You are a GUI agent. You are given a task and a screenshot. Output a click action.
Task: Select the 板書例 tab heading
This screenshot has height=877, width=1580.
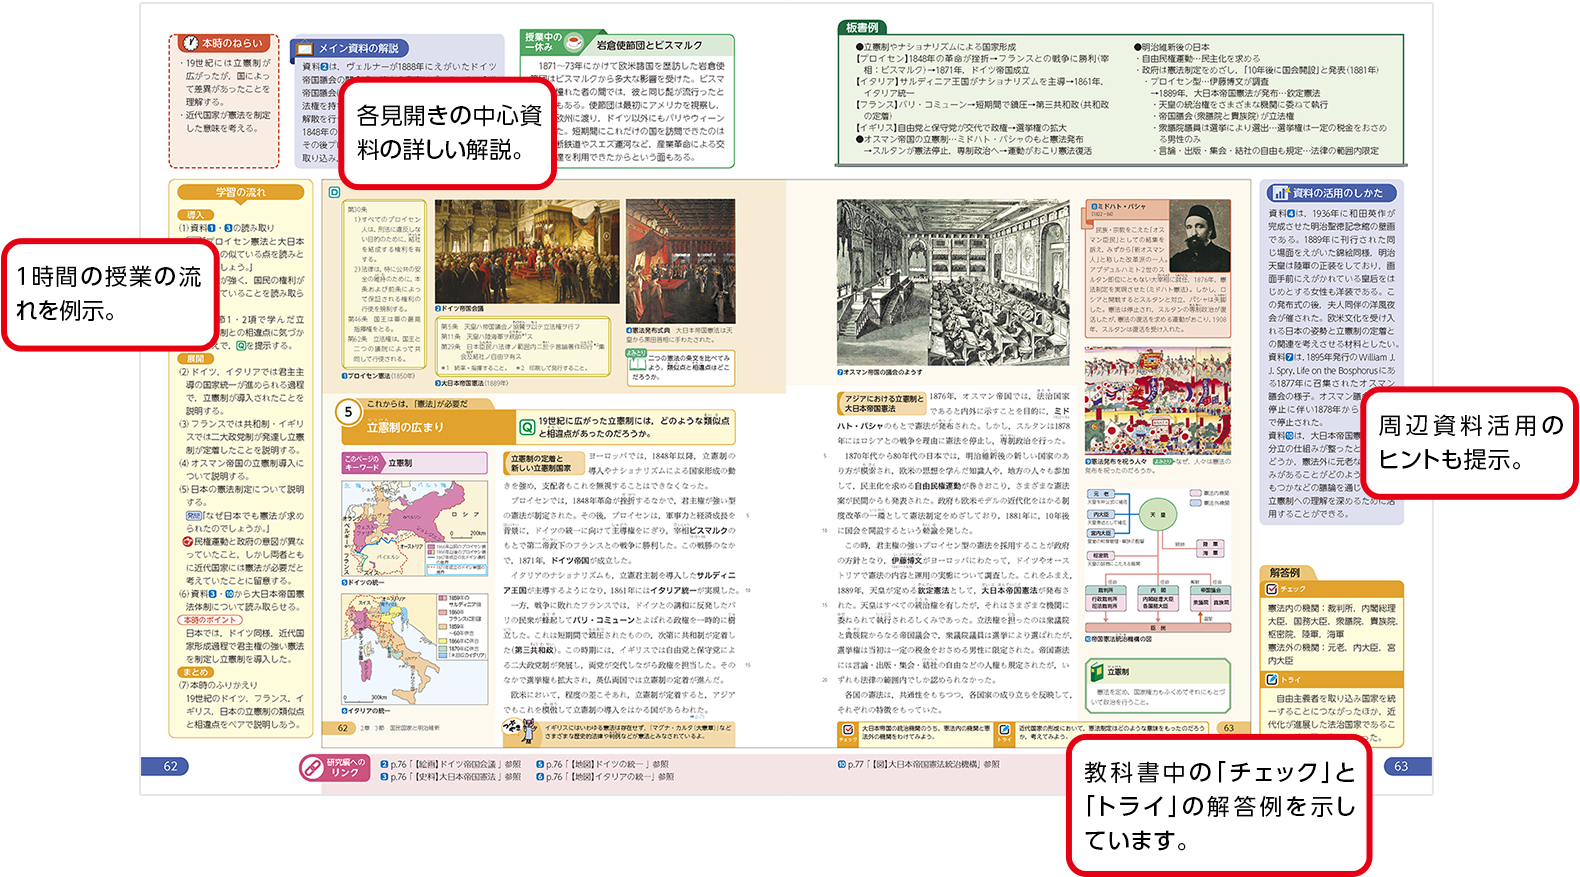861,28
